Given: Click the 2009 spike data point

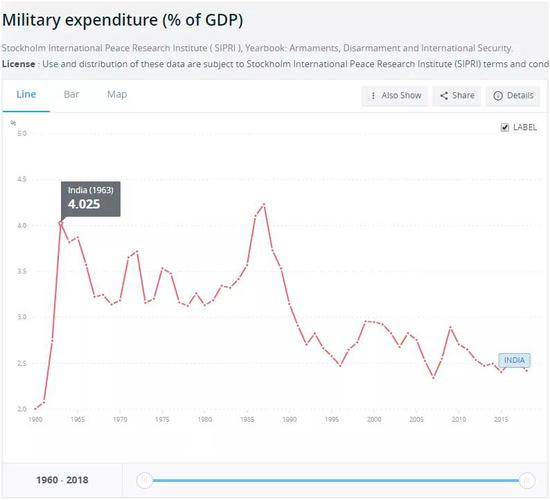Looking at the screenshot, I should coord(450,328).
